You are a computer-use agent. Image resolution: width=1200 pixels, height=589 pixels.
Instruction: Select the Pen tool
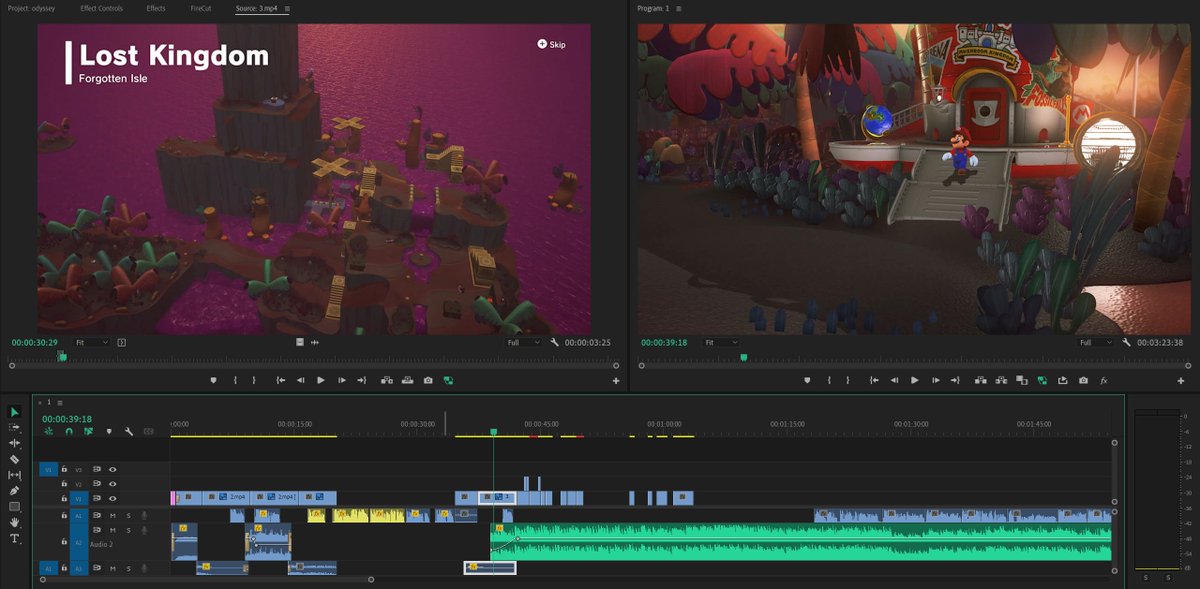click(15, 491)
